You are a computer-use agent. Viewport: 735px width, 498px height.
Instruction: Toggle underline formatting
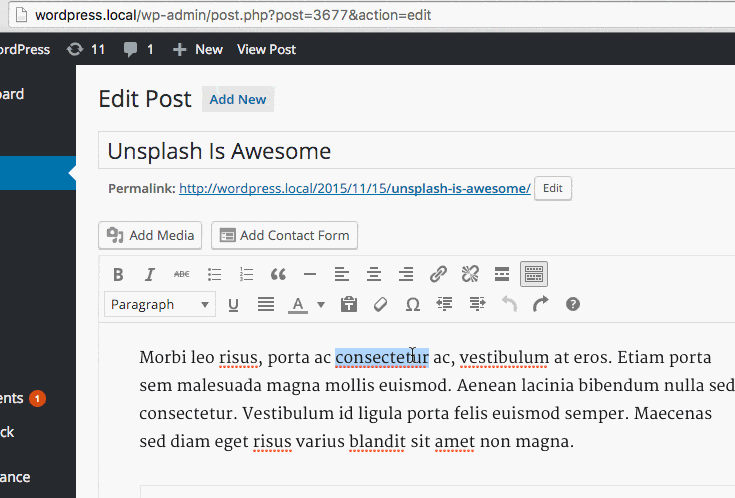(233, 304)
